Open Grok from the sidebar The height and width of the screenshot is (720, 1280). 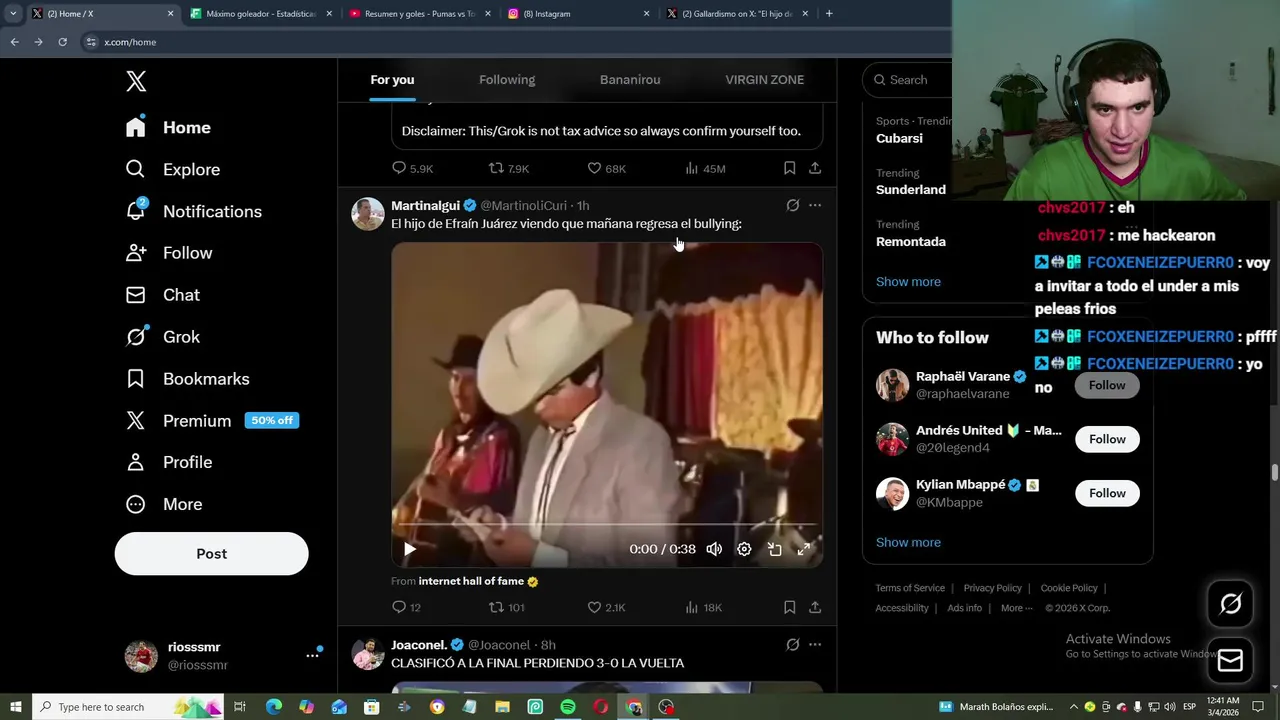(x=162, y=337)
